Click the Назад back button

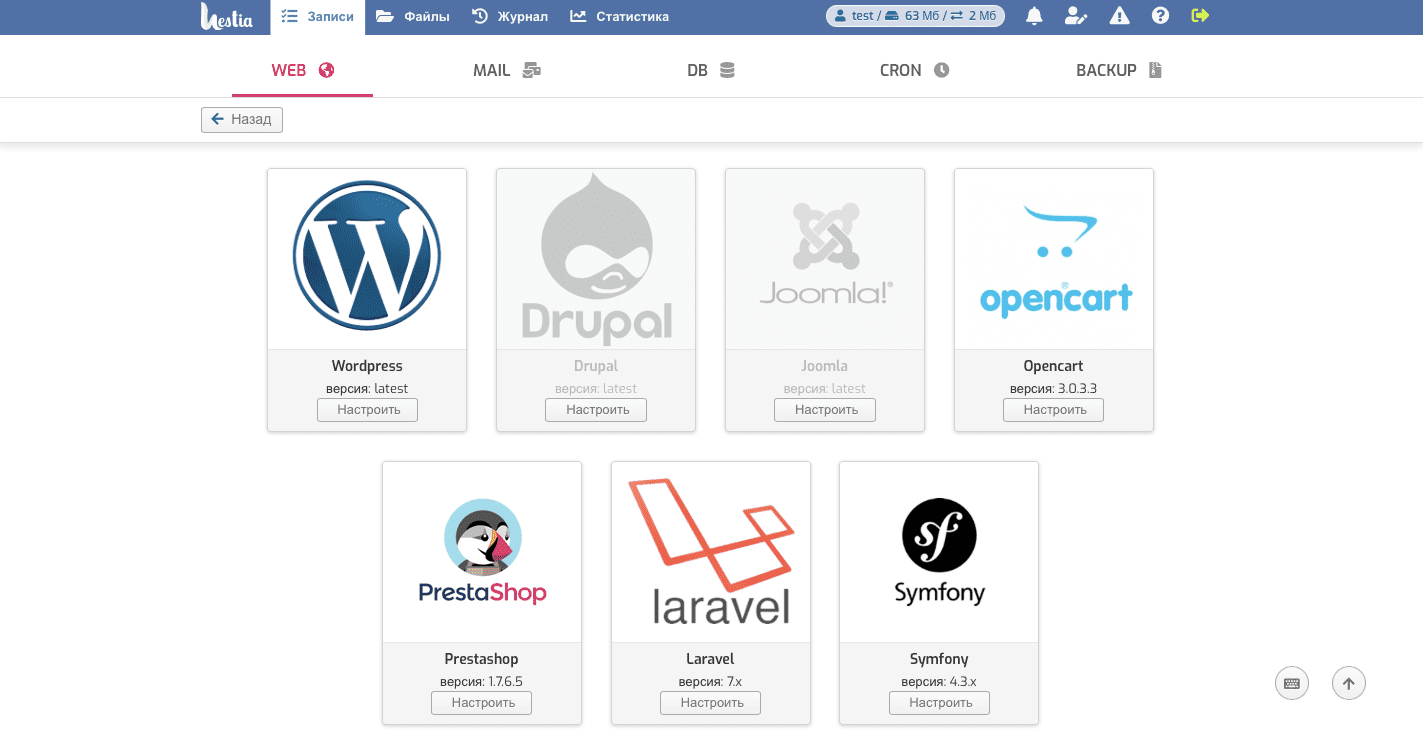point(242,119)
